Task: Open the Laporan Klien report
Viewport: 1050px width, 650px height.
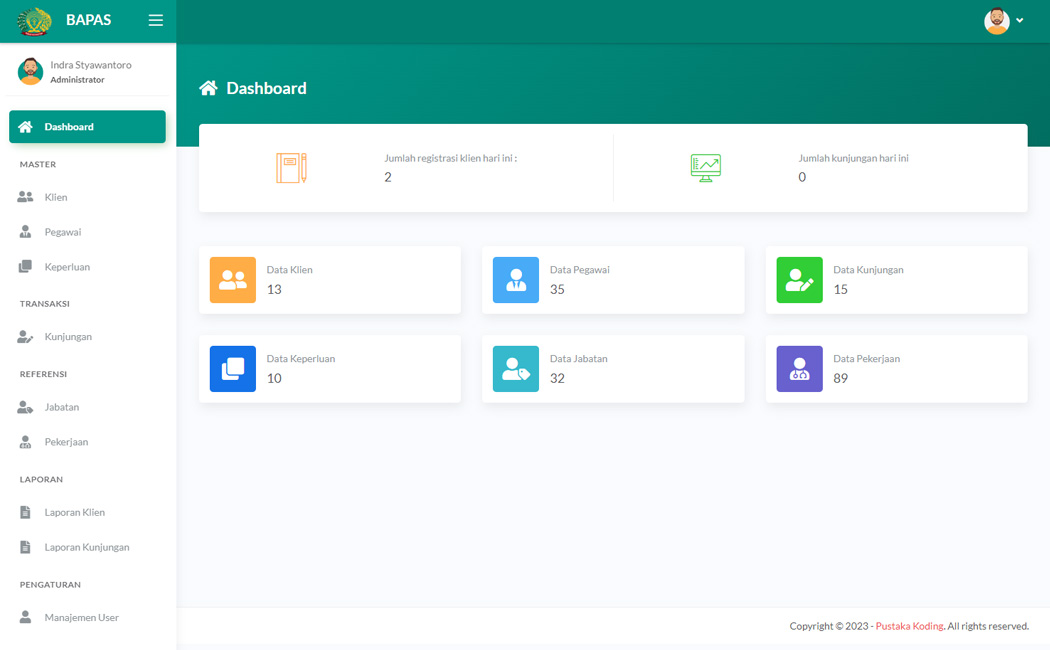Action: [x=74, y=512]
